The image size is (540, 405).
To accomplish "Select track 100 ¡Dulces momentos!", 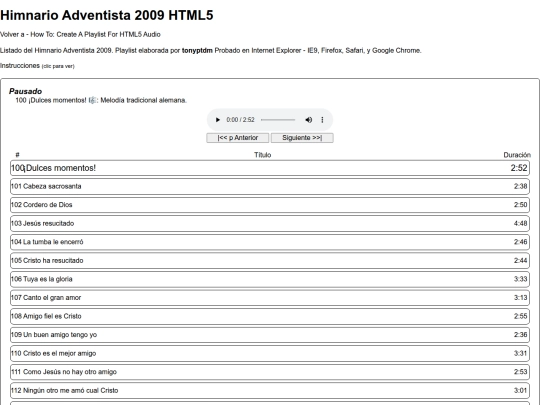I will click(270, 168).
